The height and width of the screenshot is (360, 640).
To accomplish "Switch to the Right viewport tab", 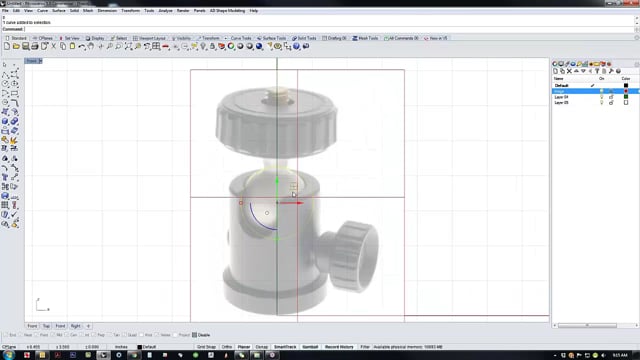I will 76,326.
